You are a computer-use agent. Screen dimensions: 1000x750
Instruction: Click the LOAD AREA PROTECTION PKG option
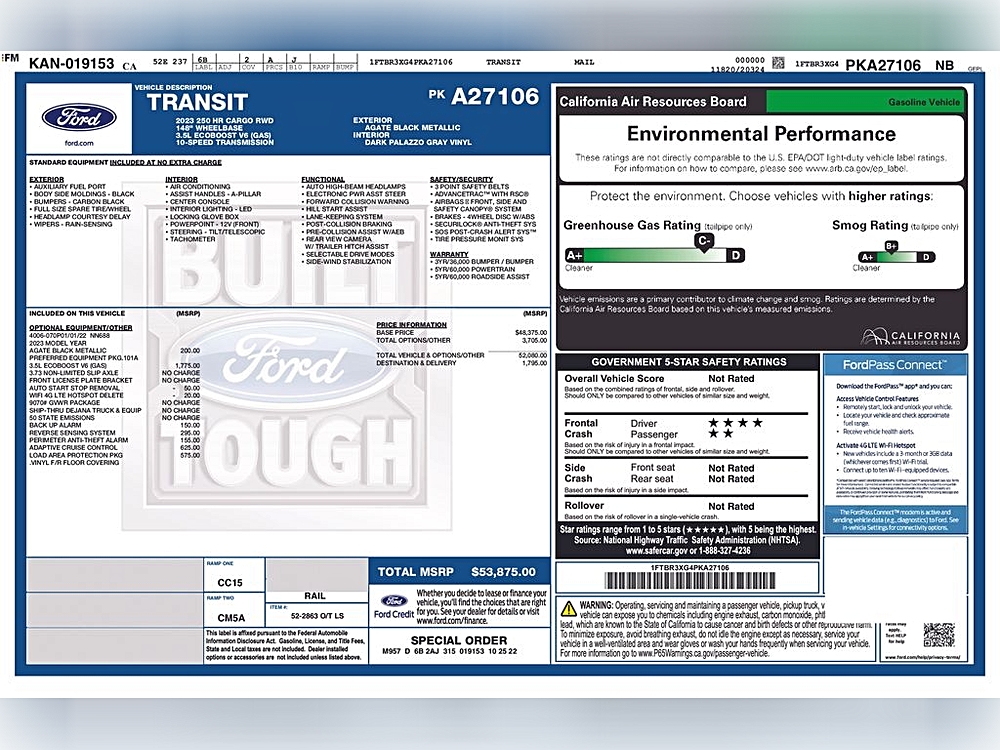114,455
